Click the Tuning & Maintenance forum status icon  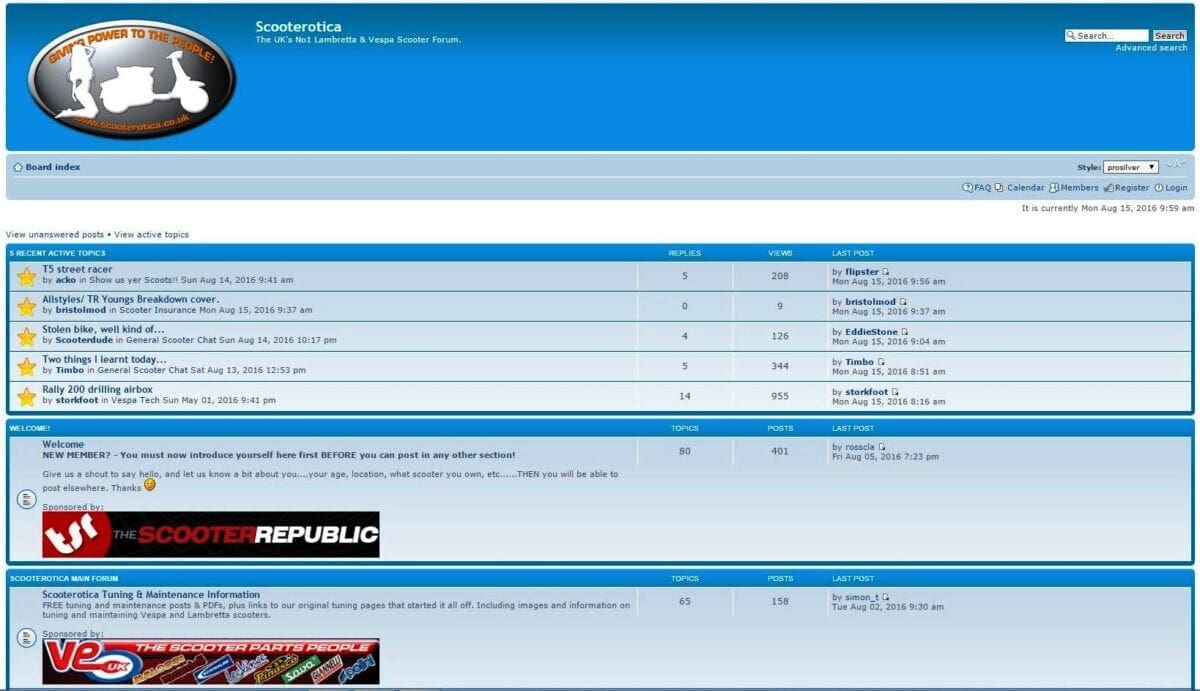click(27, 637)
